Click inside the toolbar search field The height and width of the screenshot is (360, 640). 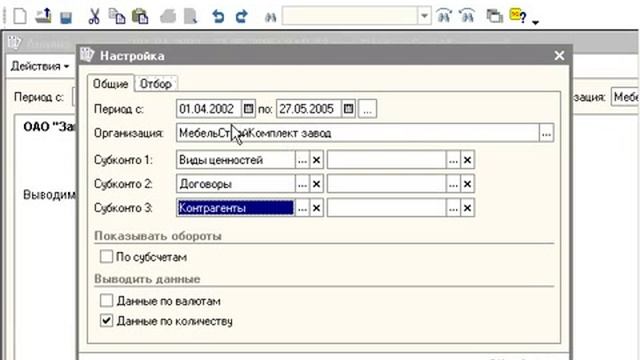pyautogui.click(x=350, y=16)
